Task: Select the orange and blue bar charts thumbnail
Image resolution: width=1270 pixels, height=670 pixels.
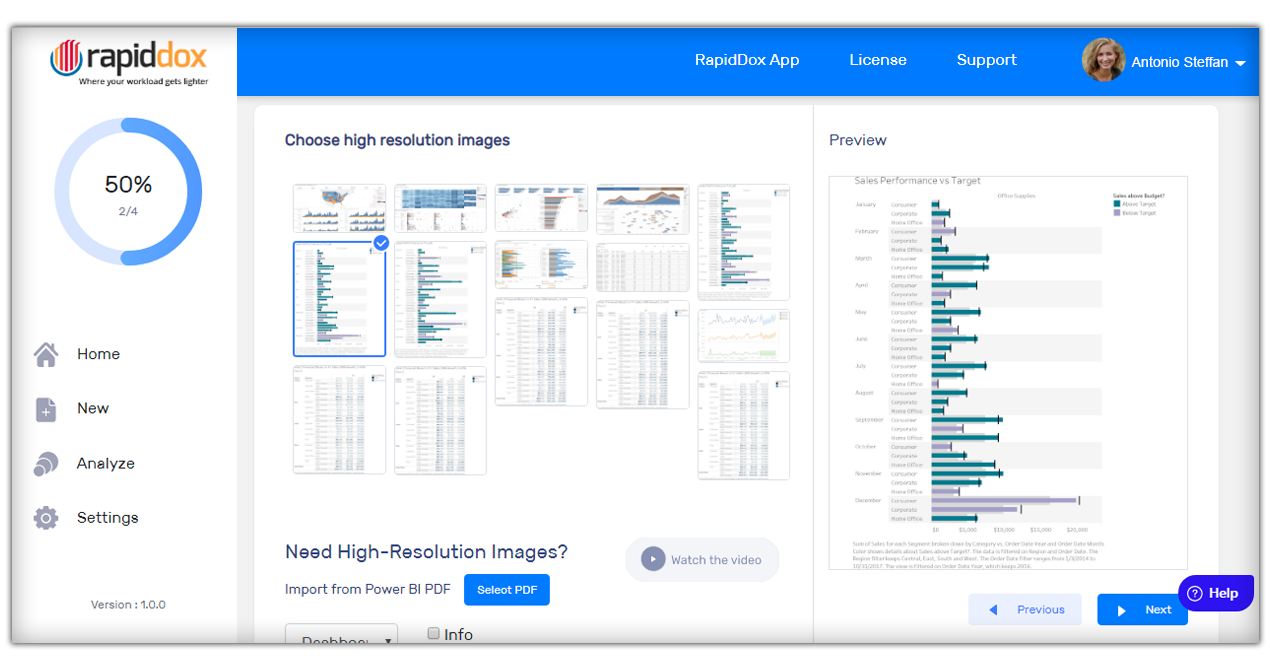Action: click(541, 264)
